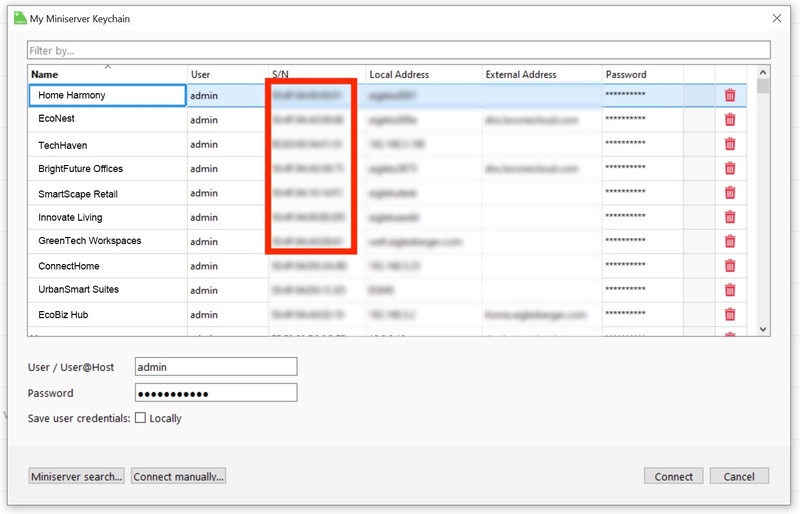Image resolution: width=800 pixels, height=514 pixels.
Task: Delete BrightFuture Offices entry via trash icon
Action: 730,168
